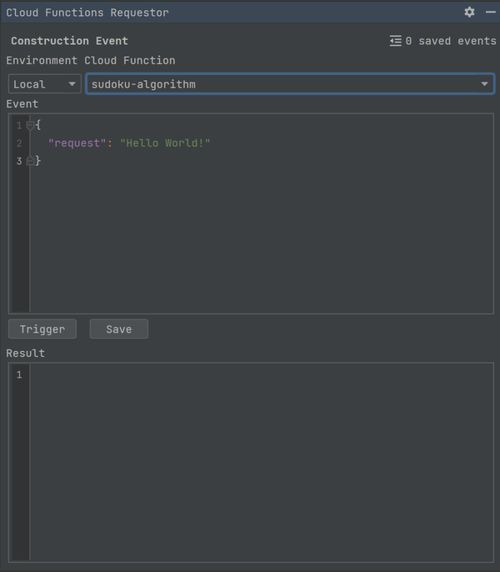
Task: Collapse the JSON block at line 1
Action: [x=30, y=125]
